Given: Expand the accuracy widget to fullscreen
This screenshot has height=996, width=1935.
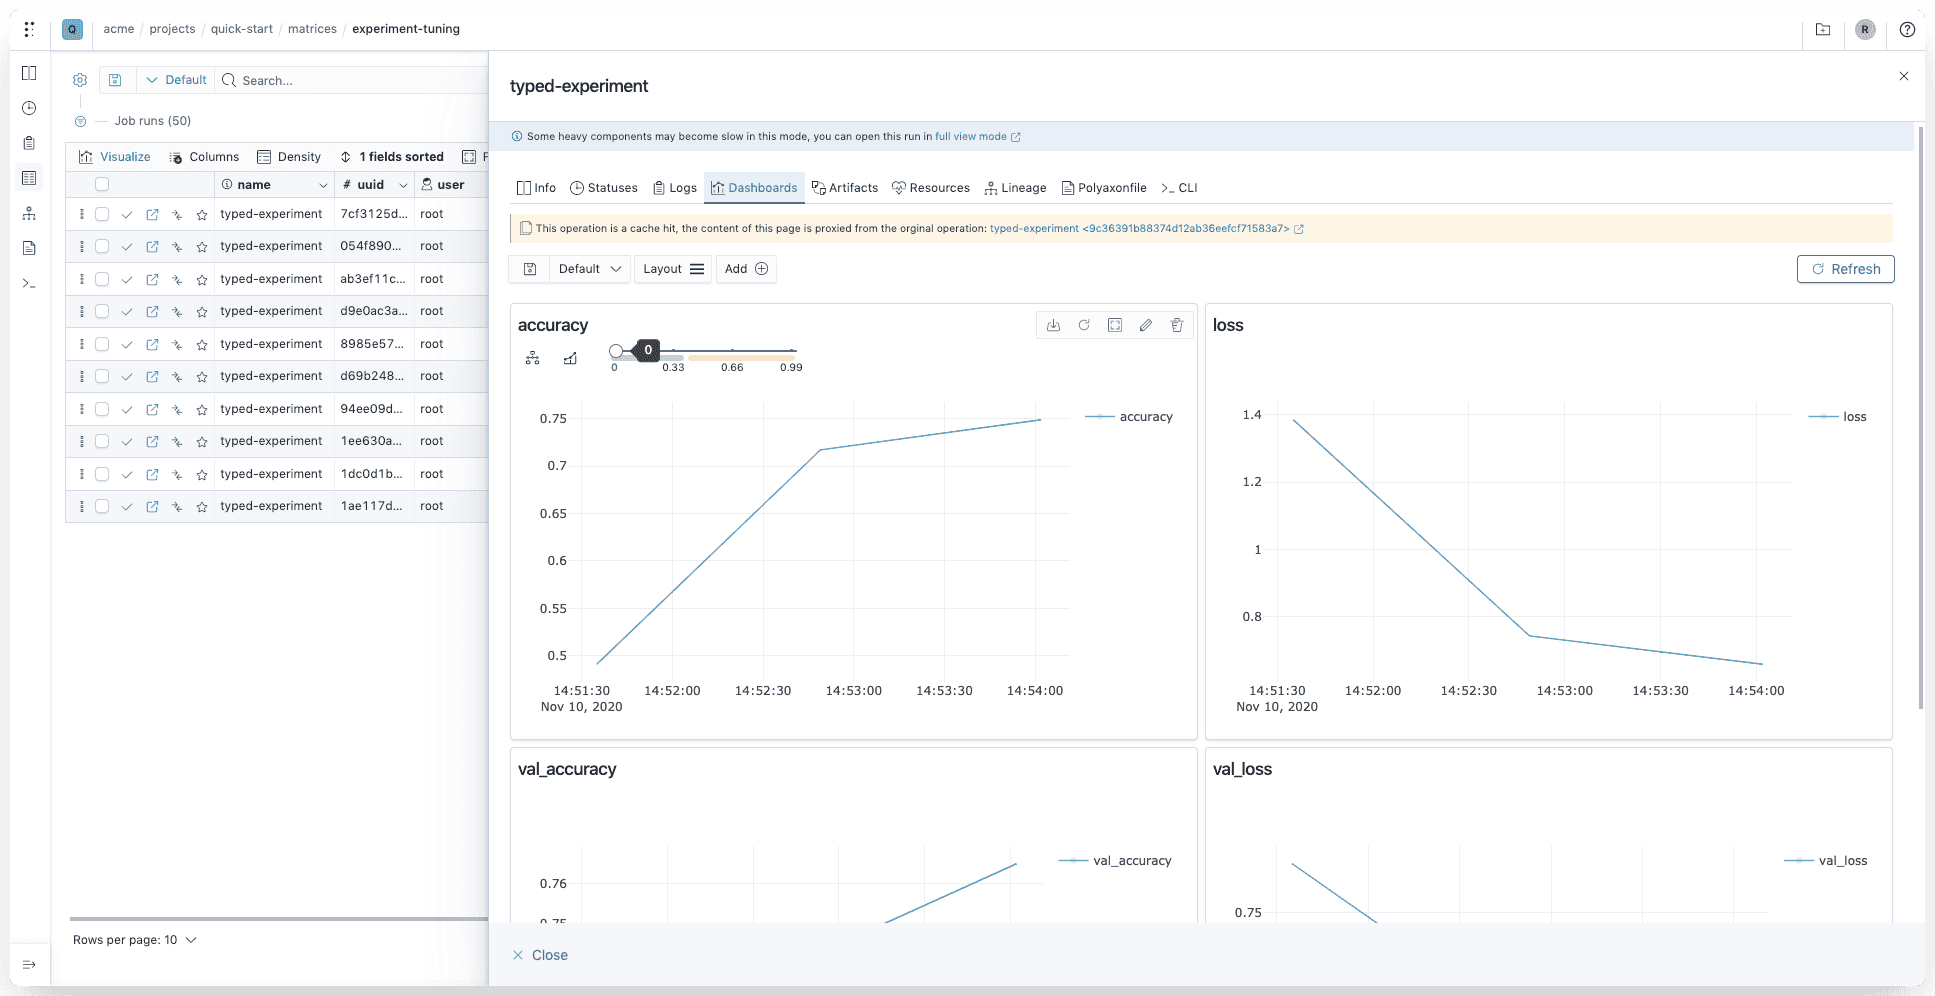Looking at the screenshot, I should pyautogui.click(x=1115, y=325).
